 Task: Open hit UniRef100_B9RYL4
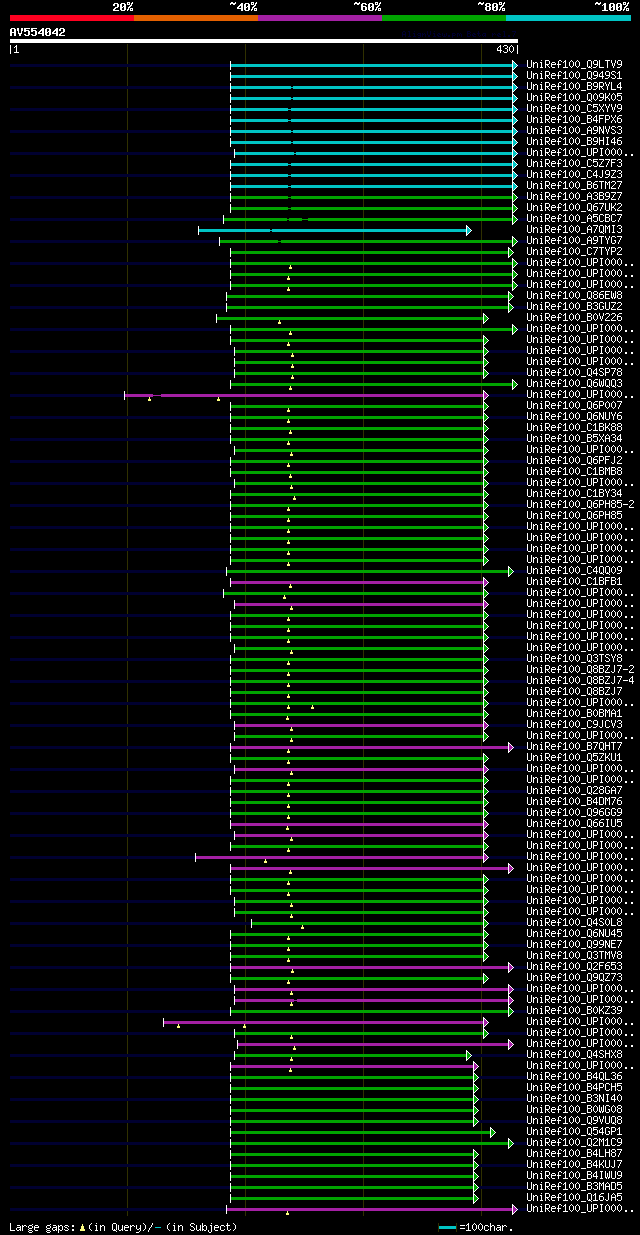tap(574, 86)
